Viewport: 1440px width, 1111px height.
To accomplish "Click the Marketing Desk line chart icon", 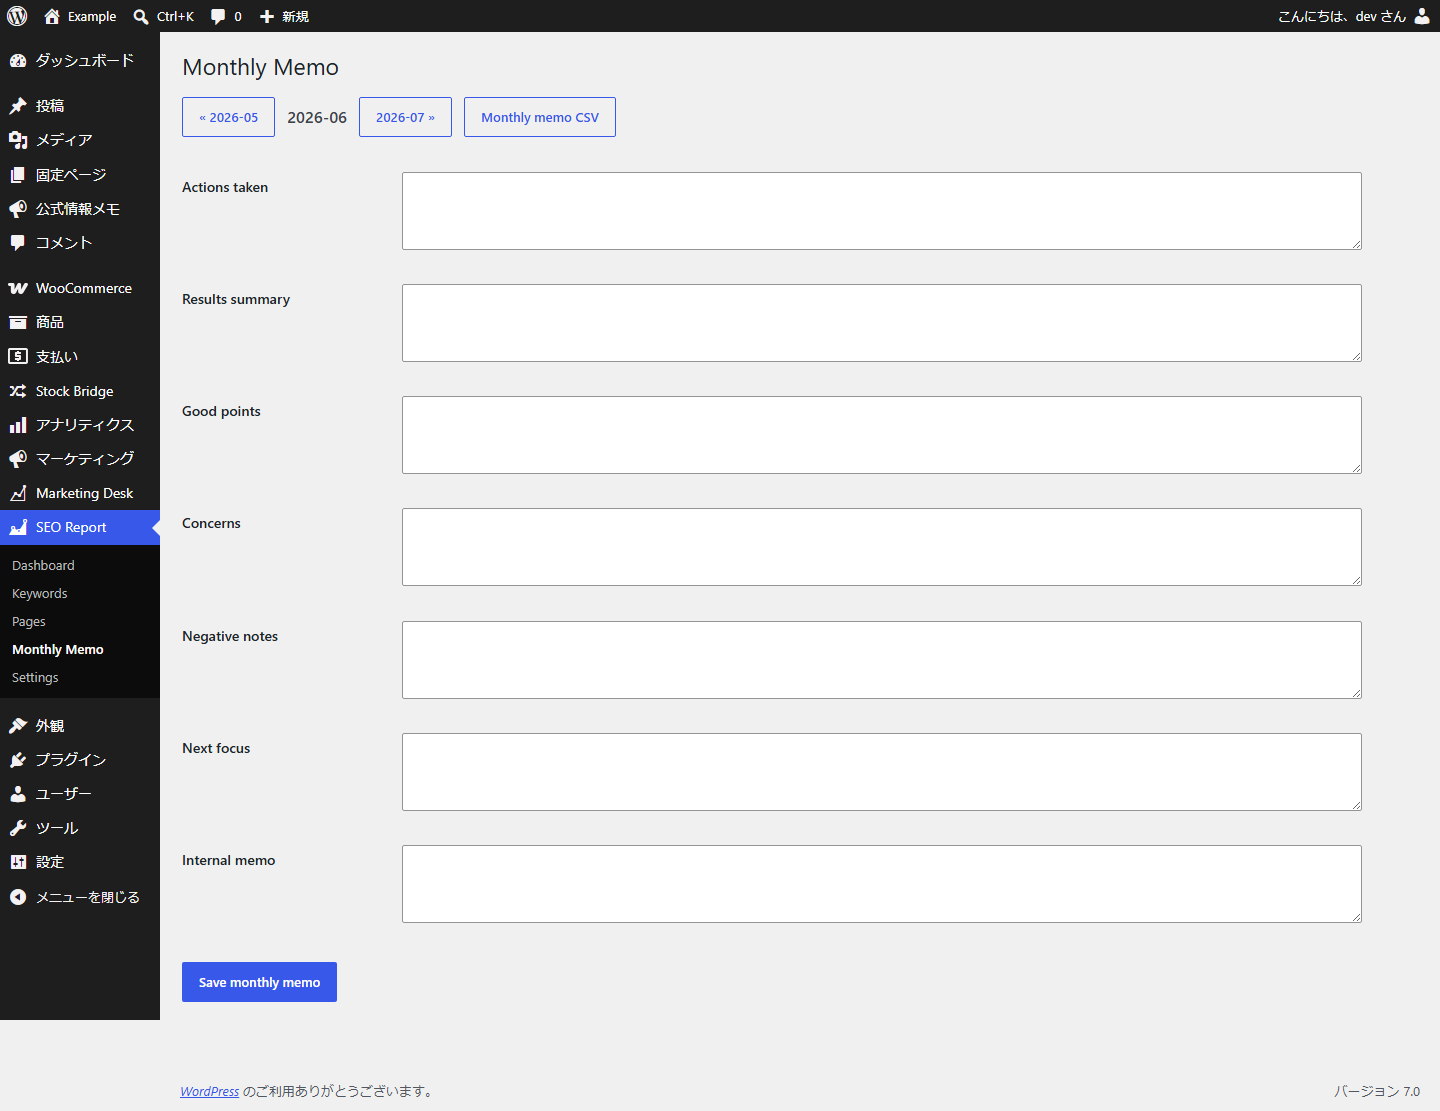I will 18,493.
